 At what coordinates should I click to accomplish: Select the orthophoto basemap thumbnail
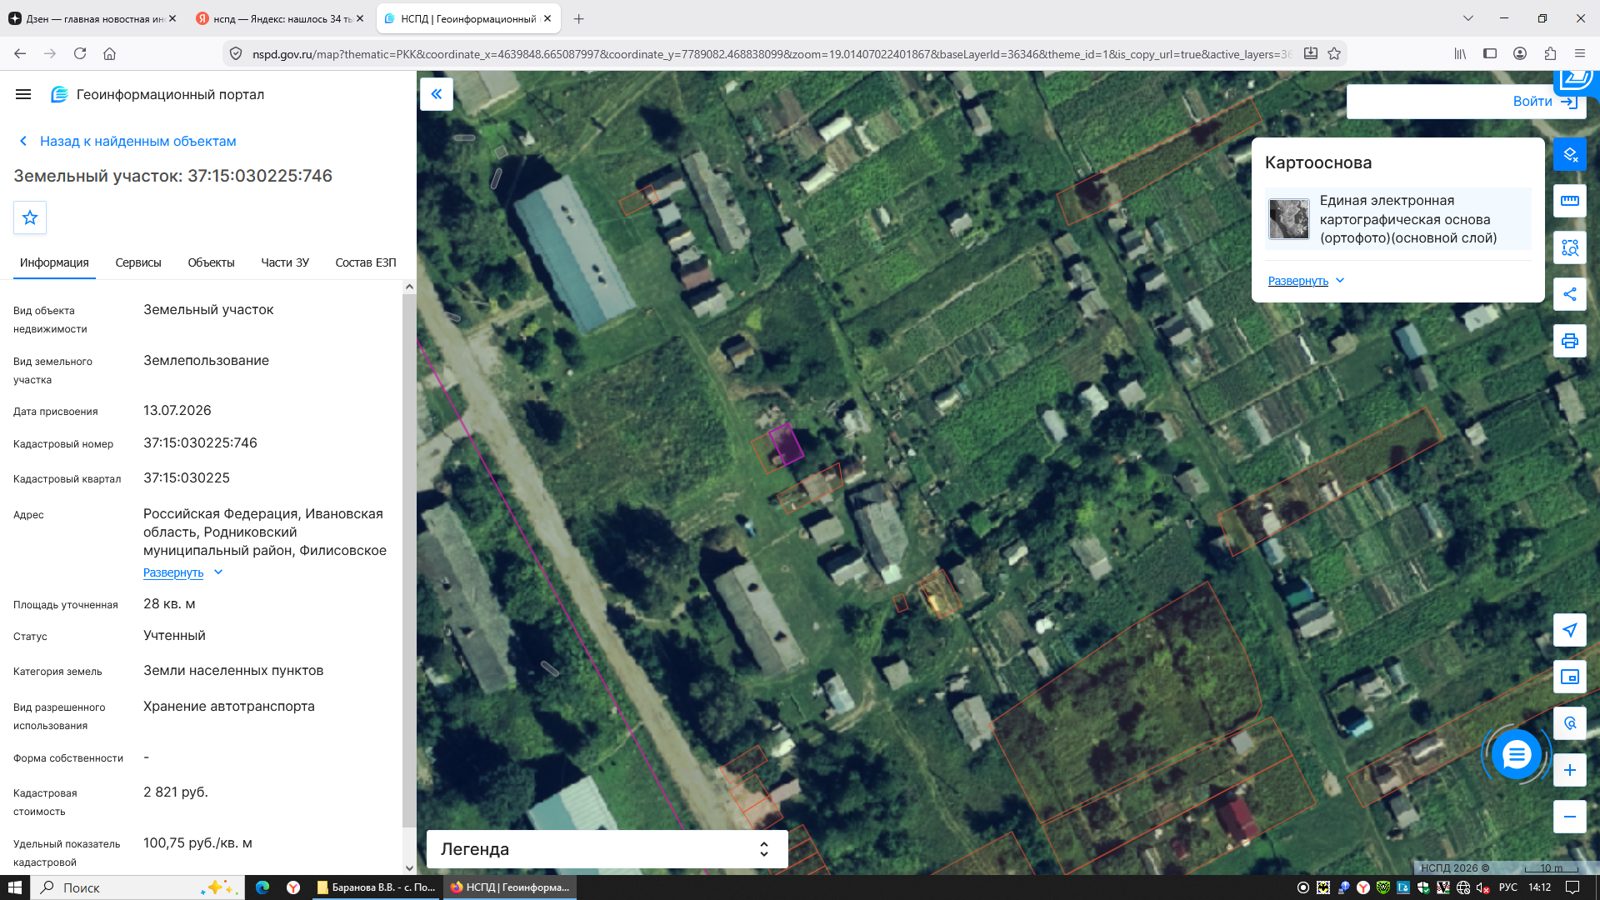click(1288, 219)
